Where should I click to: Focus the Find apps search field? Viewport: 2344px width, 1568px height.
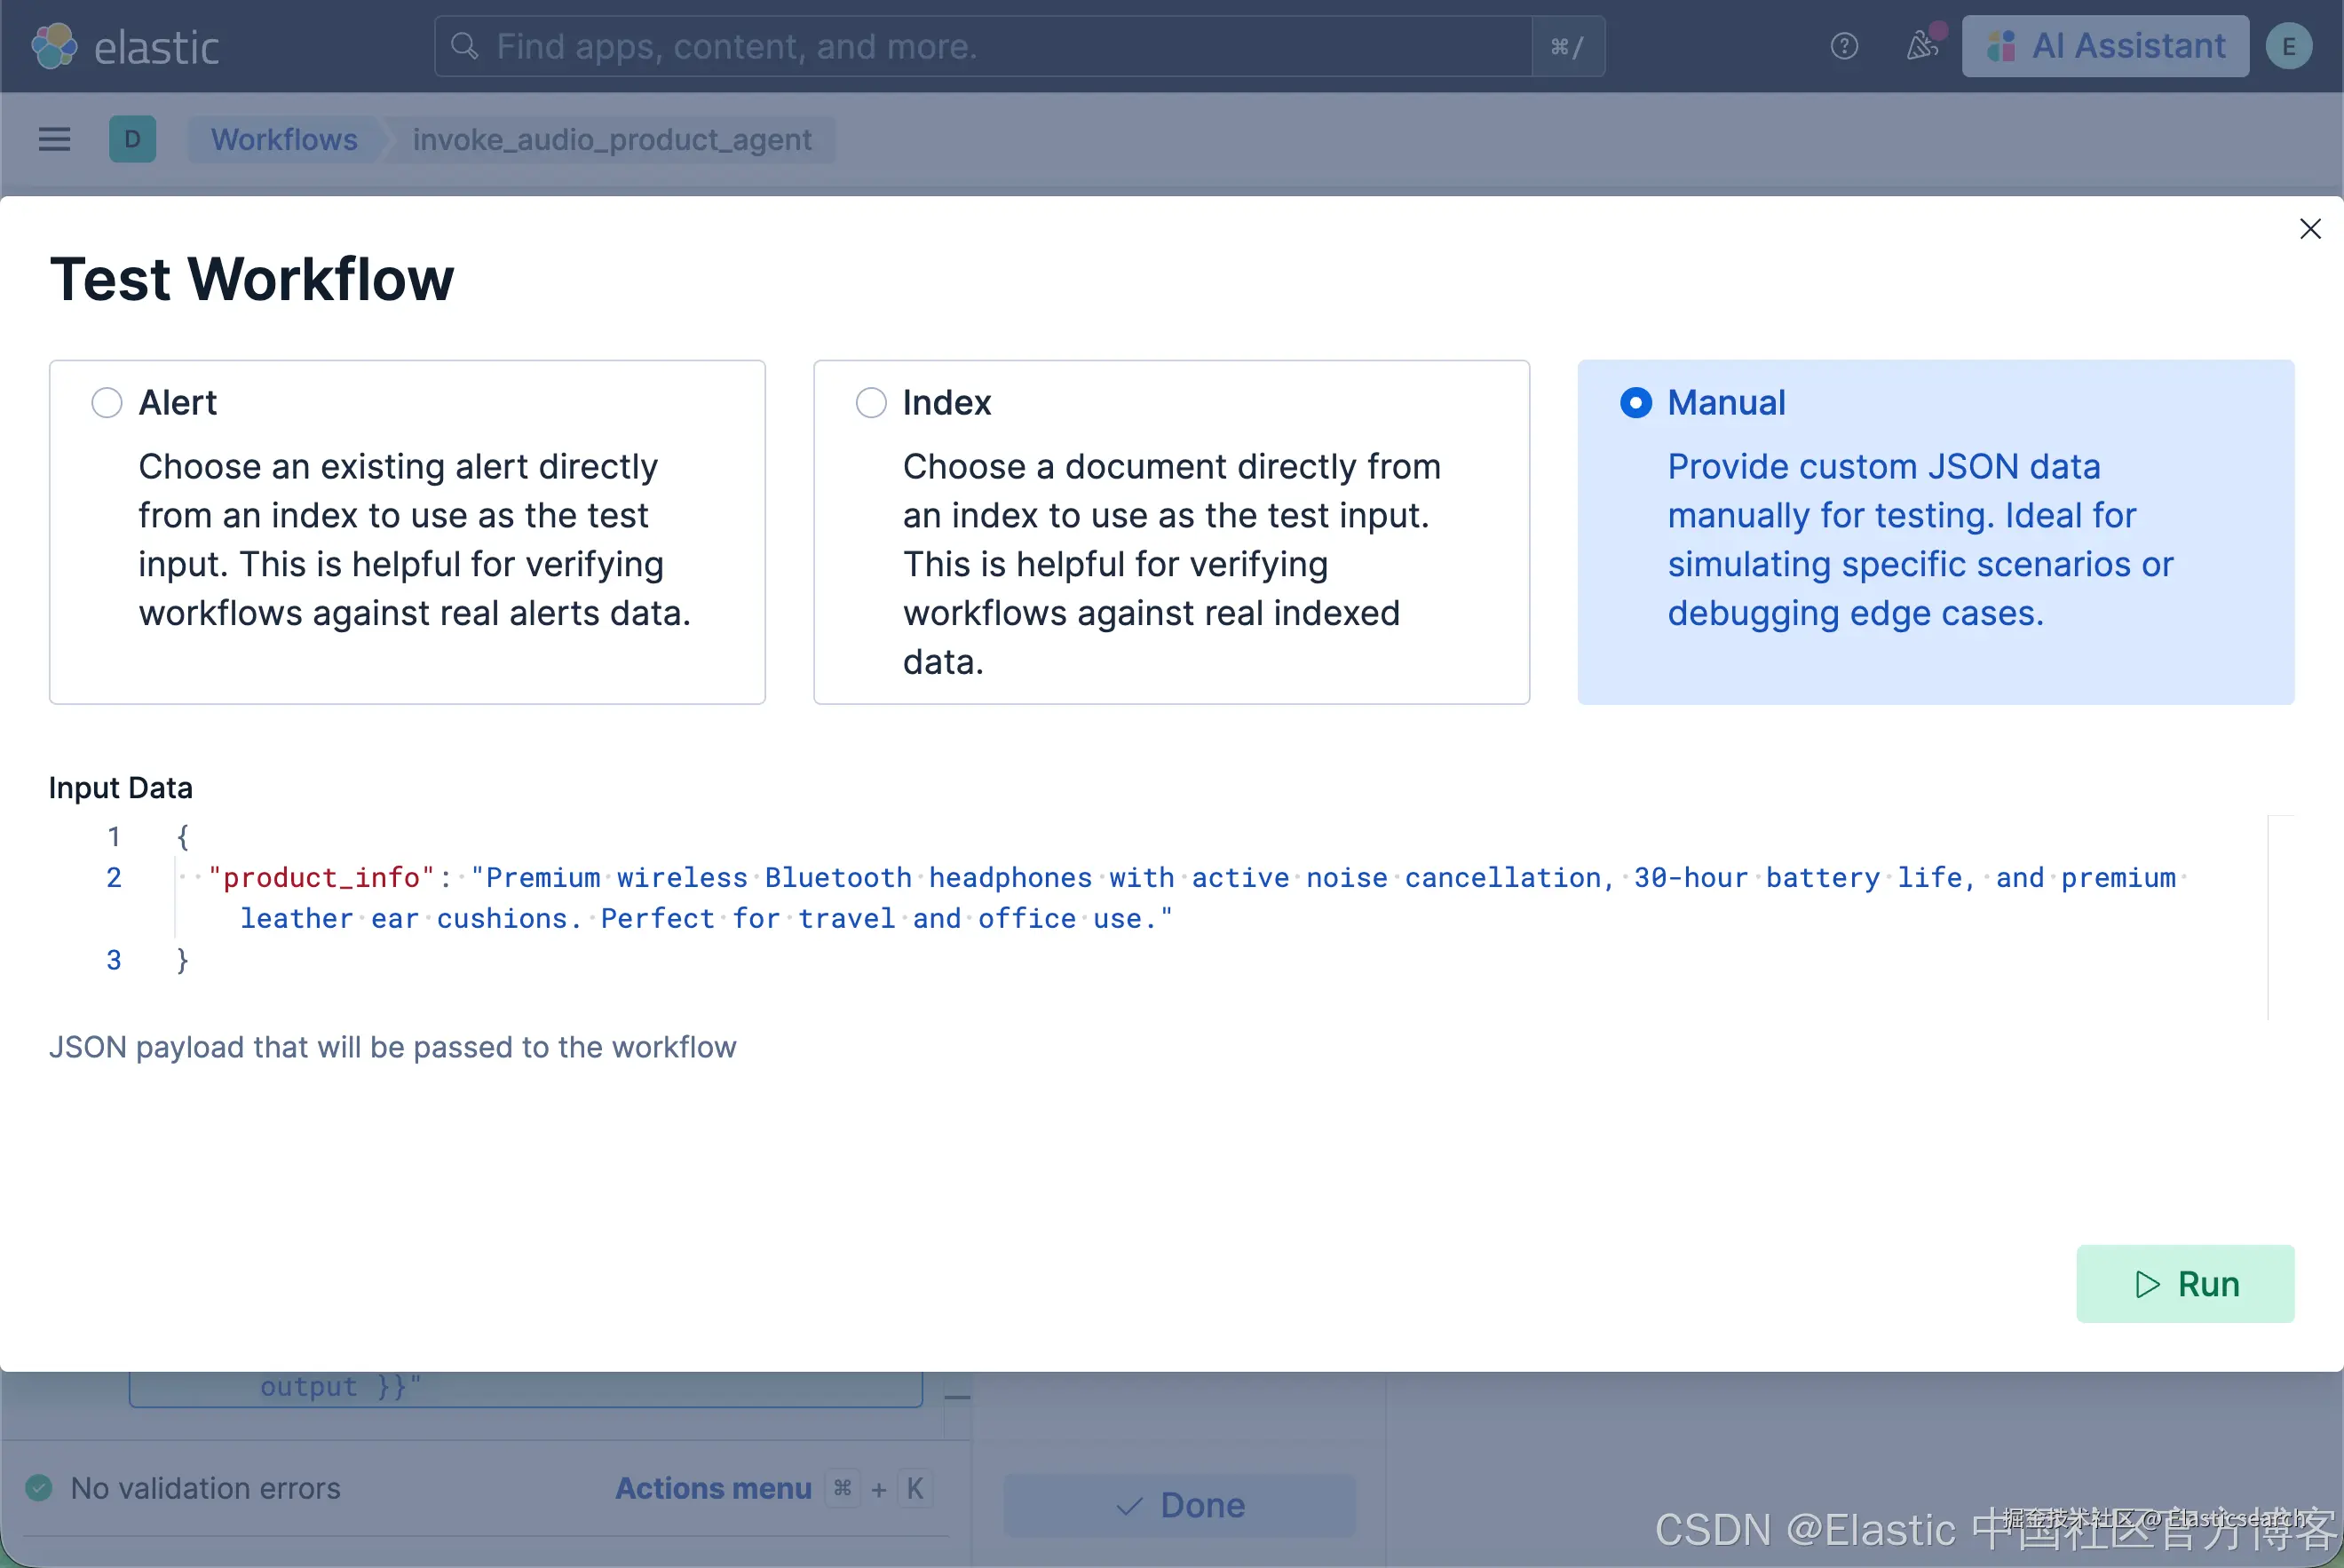pos(1000,46)
